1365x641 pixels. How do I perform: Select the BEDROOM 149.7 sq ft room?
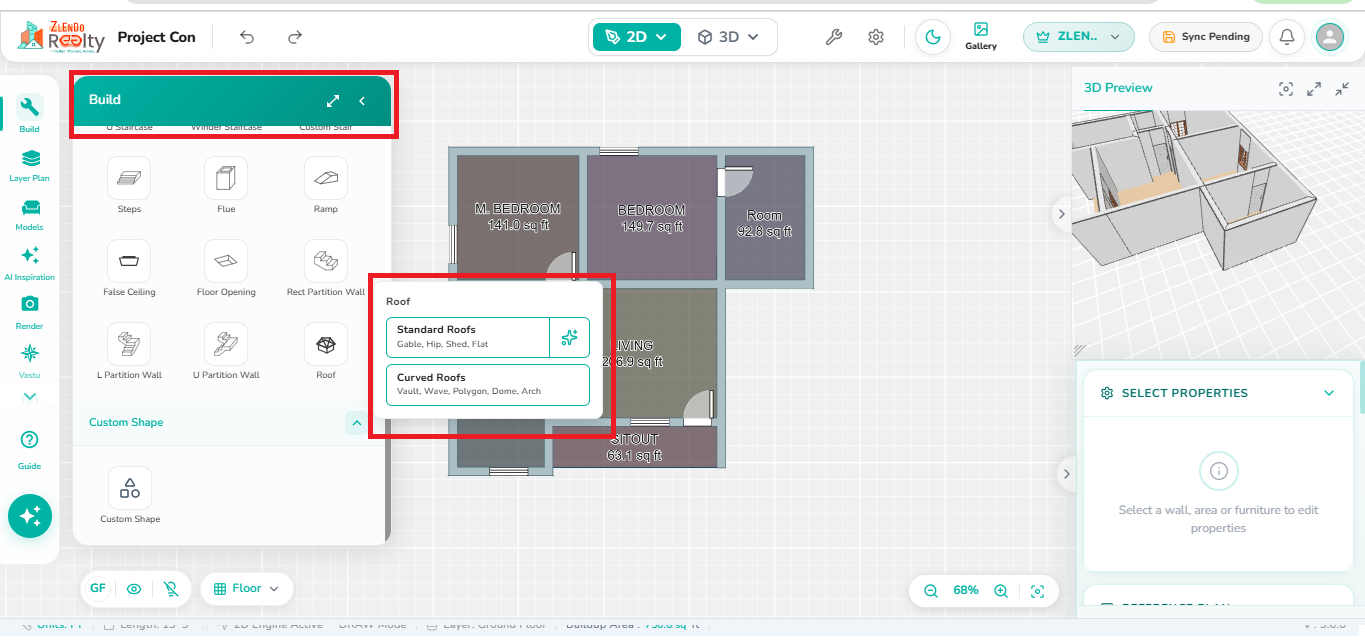point(651,218)
